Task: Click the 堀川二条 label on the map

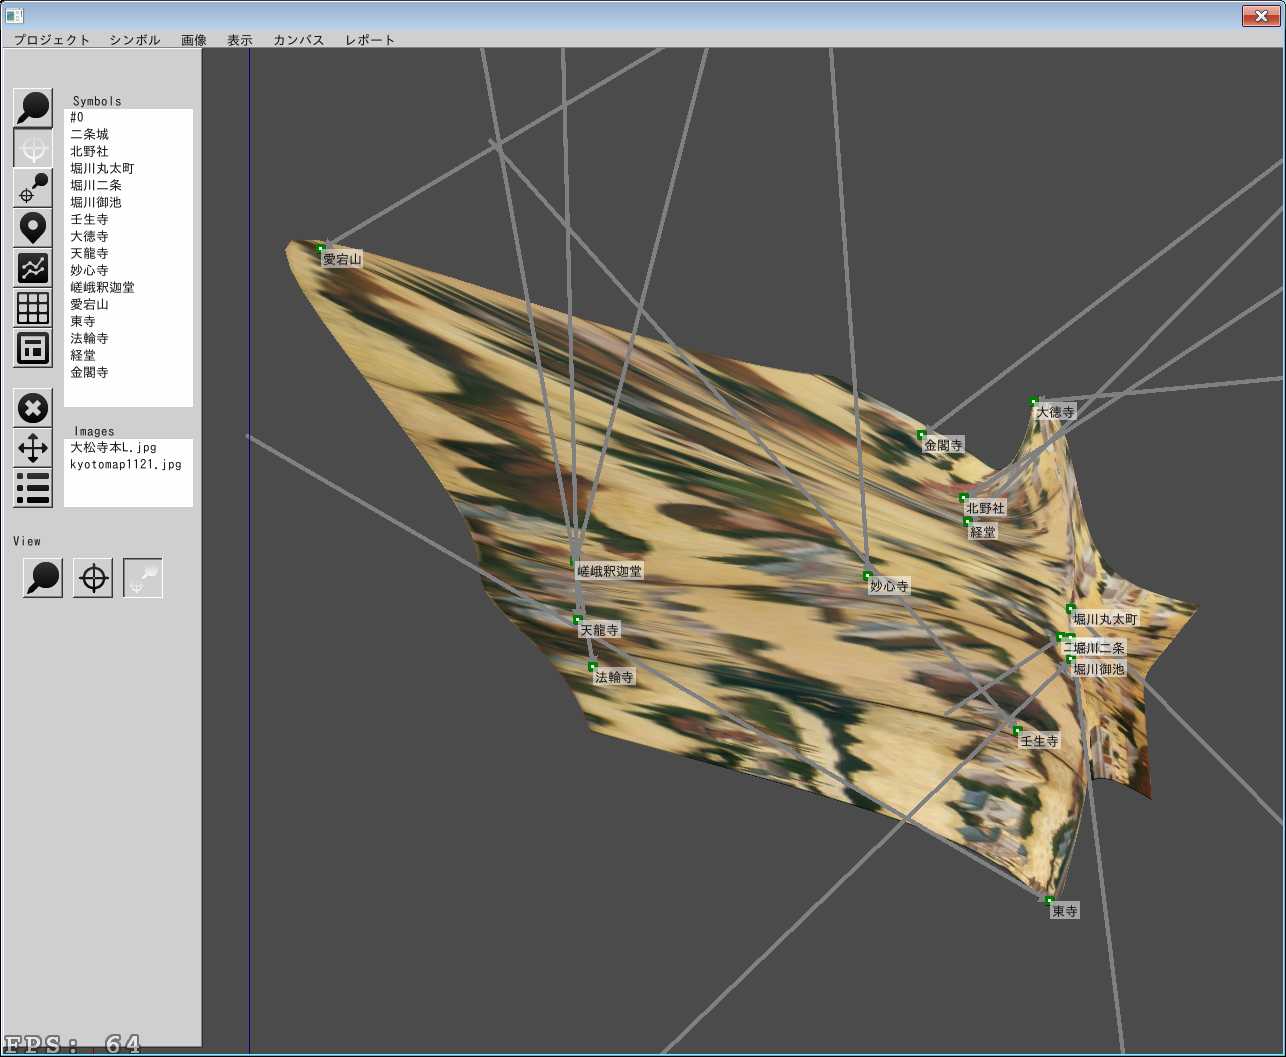Action: [1099, 648]
